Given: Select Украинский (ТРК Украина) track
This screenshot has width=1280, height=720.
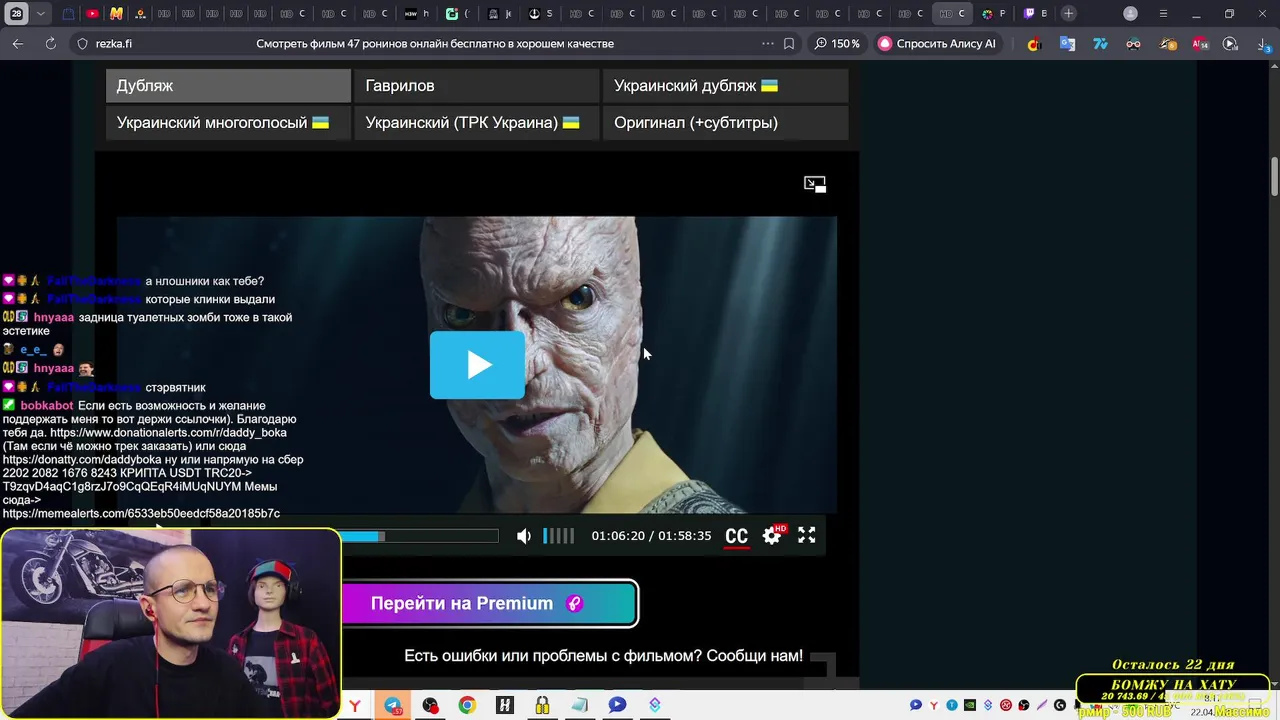Looking at the screenshot, I should coord(476,123).
